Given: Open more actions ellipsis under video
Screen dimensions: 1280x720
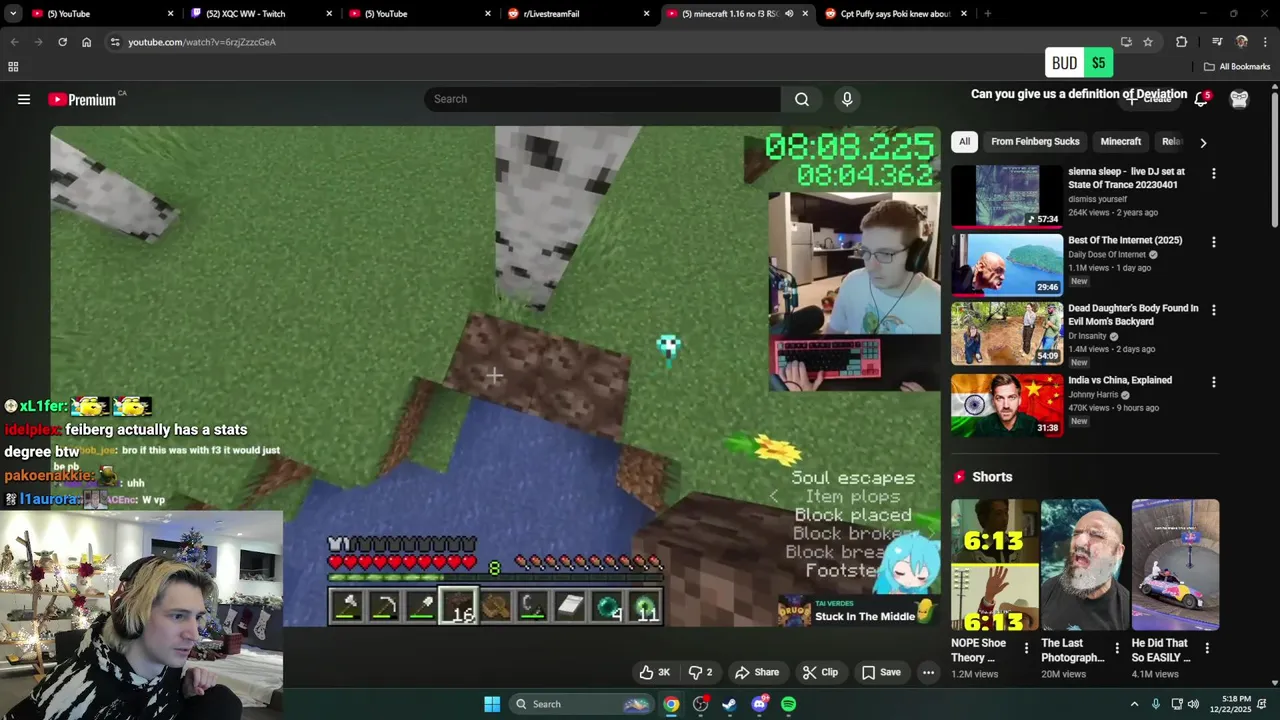Looking at the screenshot, I should [x=928, y=672].
